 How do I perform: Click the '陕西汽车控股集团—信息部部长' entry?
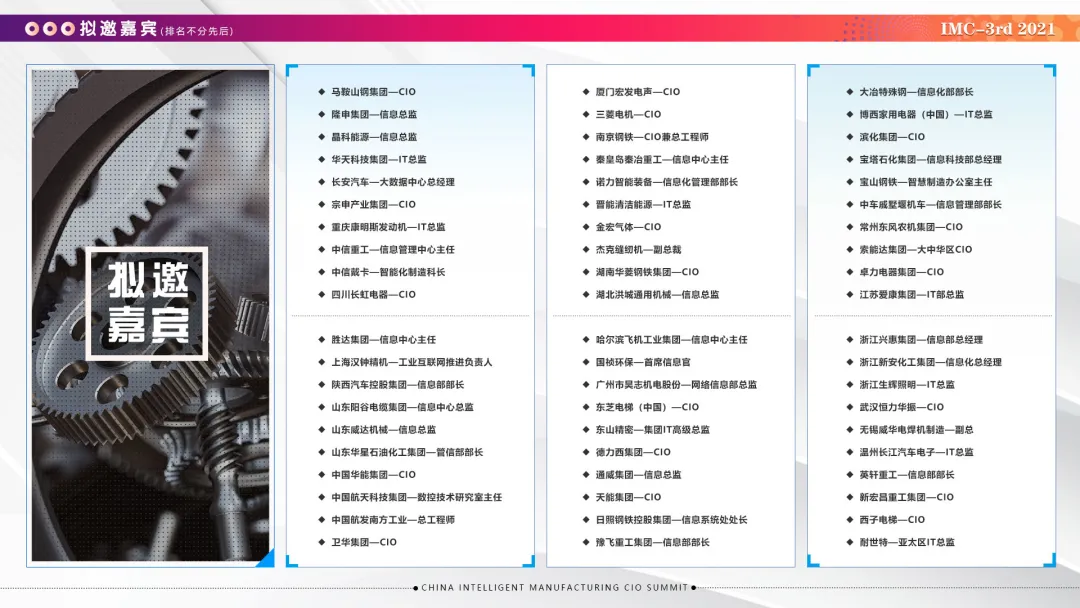[397, 385]
